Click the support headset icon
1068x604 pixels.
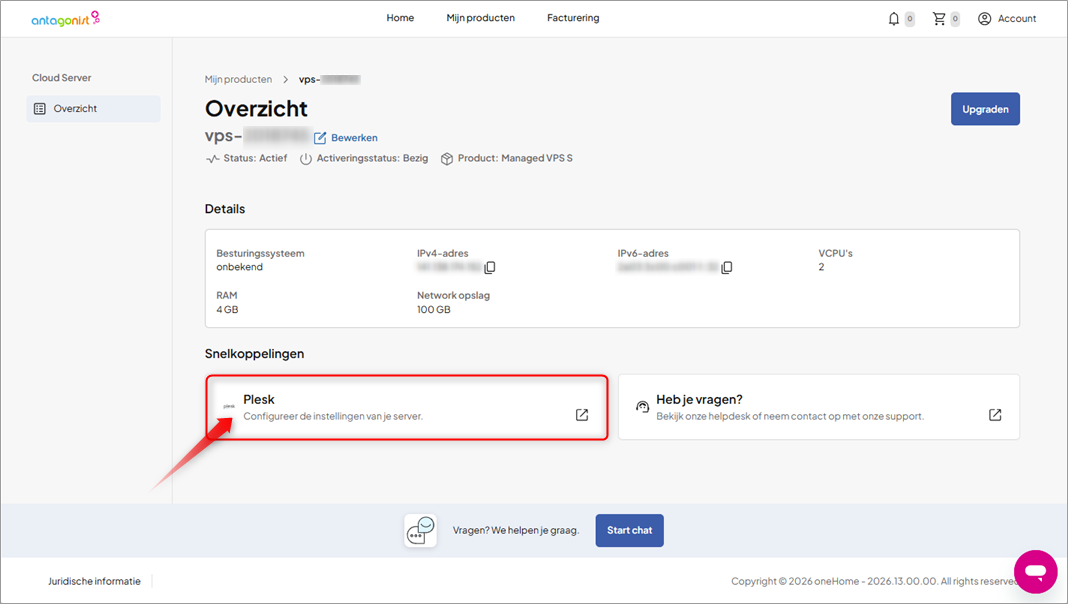pos(642,407)
